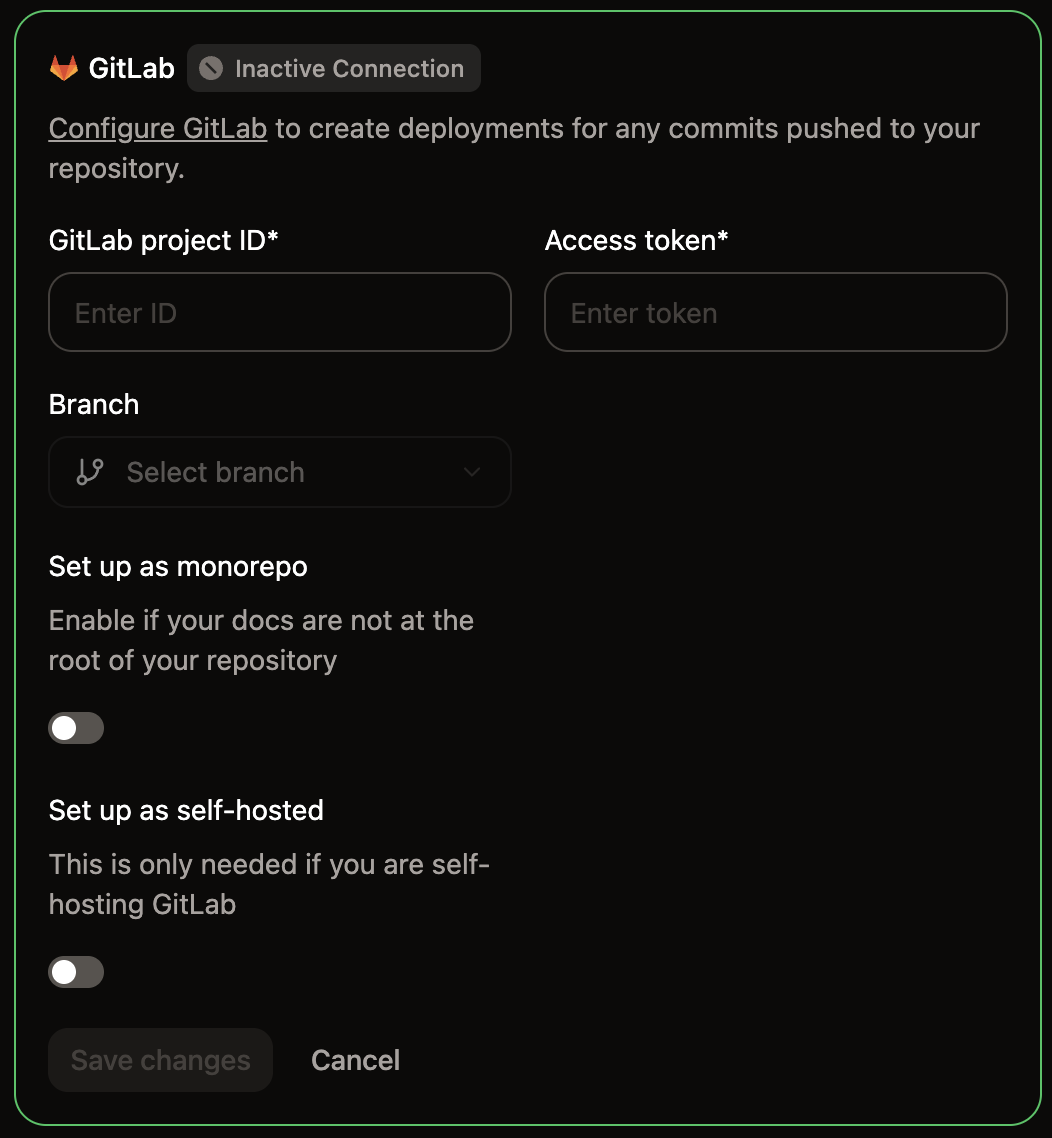The height and width of the screenshot is (1138, 1052).
Task: Click the GitLab heading next to the logo
Action: pos(133,67)
